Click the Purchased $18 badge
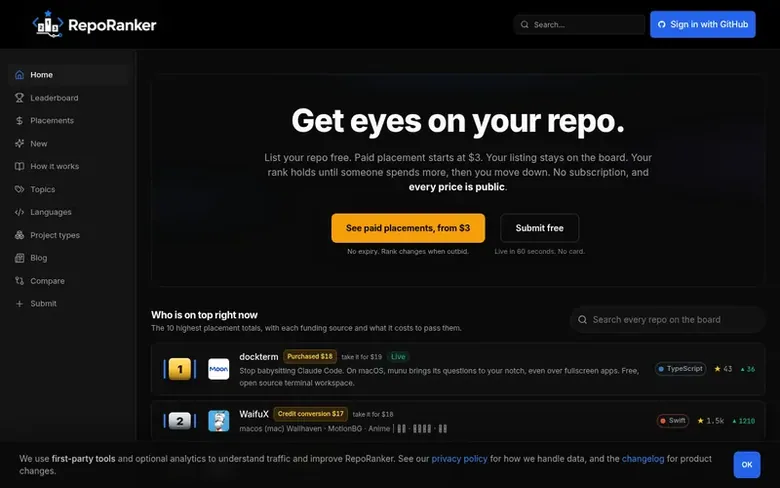The width and height of the screenshot is (780, 488). point(310,357)
